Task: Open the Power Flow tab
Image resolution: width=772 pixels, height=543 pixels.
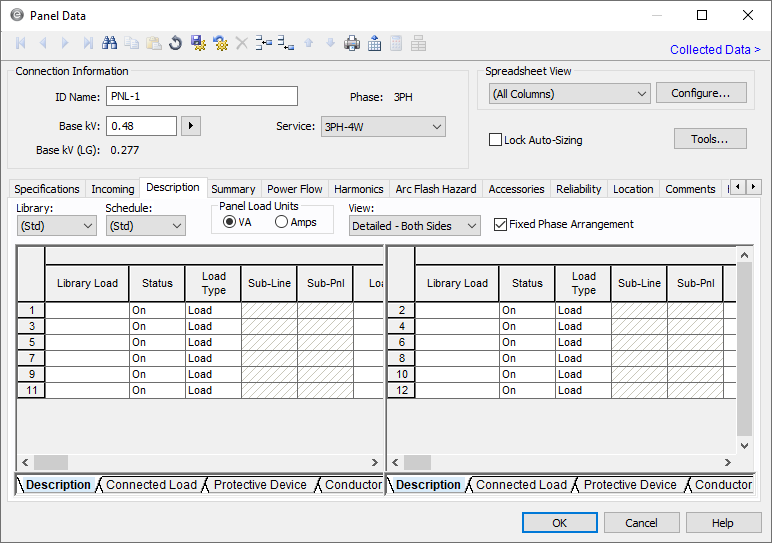Action: pos(294,189)
